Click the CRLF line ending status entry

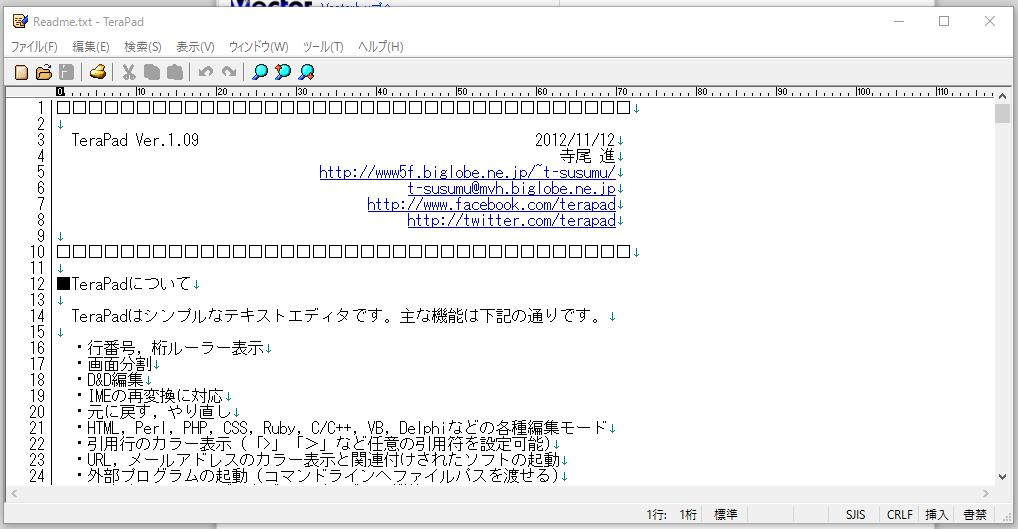[899, 515]
